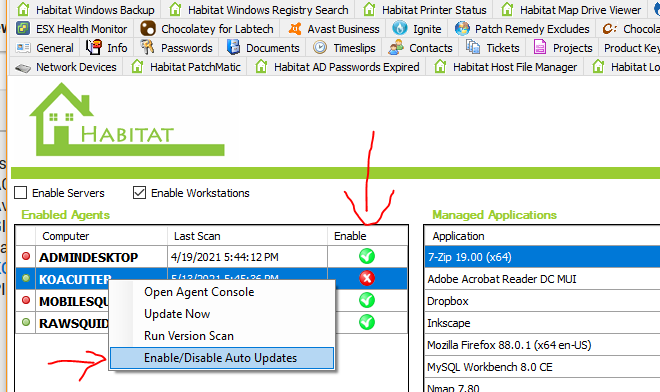Enable the Servers checkbox
Screen dimensions: 660x392
tap(21, 193)
